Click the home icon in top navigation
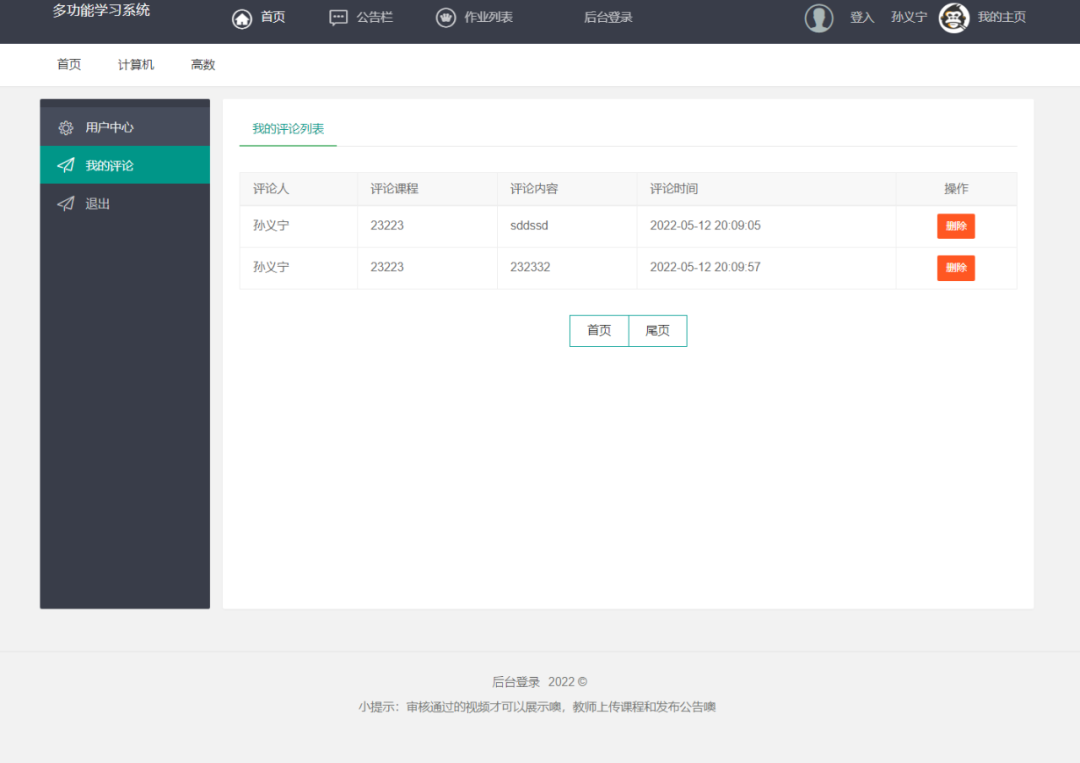1080x763 pixels. [242, 19]
